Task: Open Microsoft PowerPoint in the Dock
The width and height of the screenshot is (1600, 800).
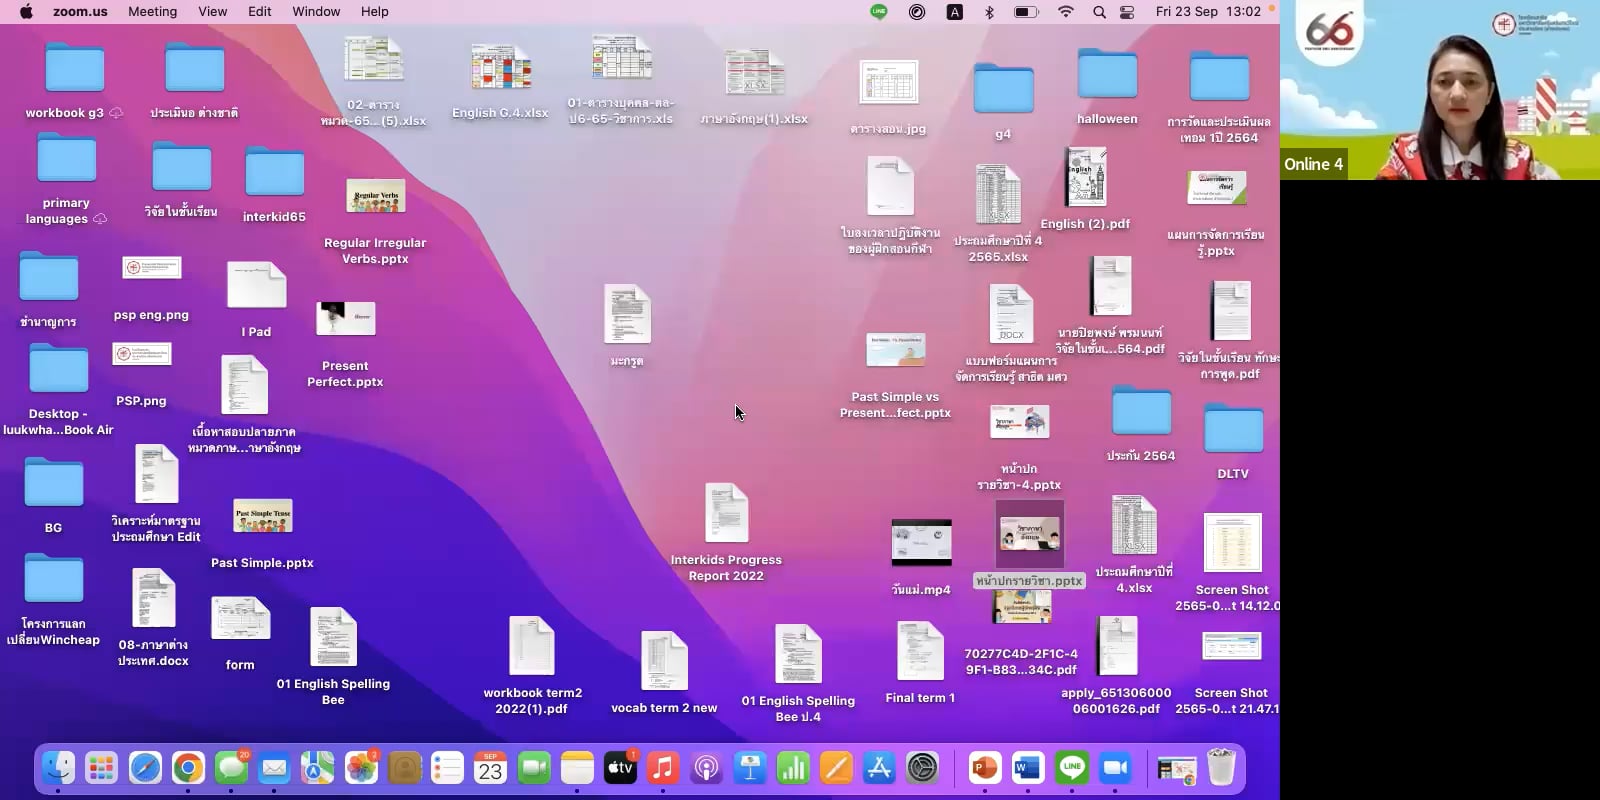Action: pyautogui.click(x=985, y=768)
